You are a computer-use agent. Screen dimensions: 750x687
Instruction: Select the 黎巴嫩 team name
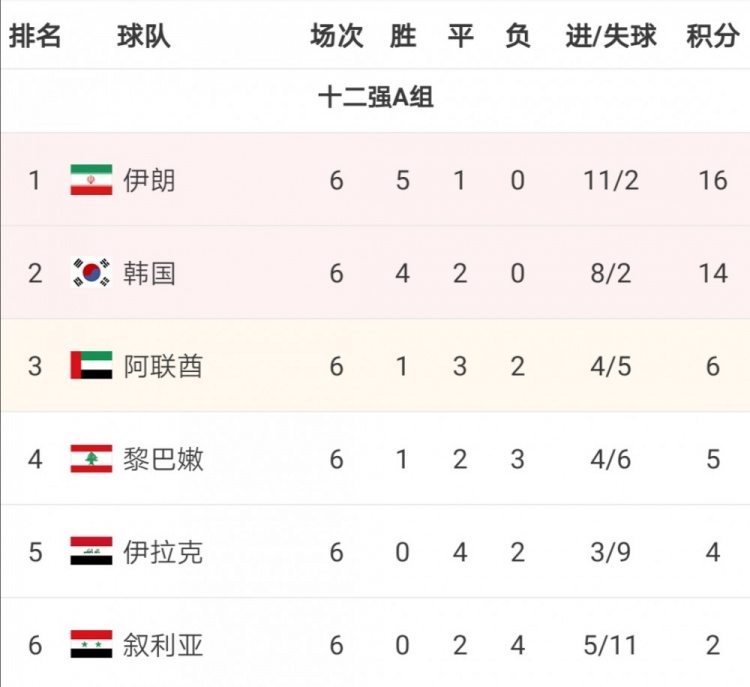163,459
